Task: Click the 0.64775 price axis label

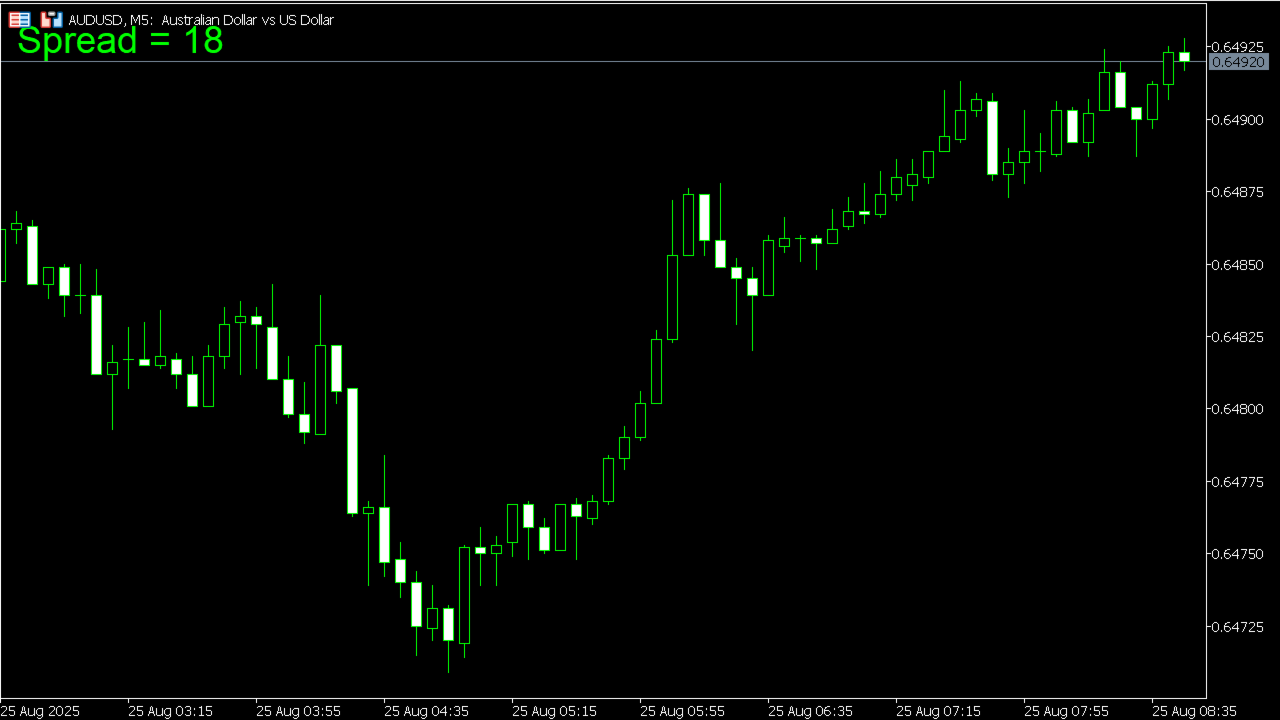Action: click(x=1238, y=482)
